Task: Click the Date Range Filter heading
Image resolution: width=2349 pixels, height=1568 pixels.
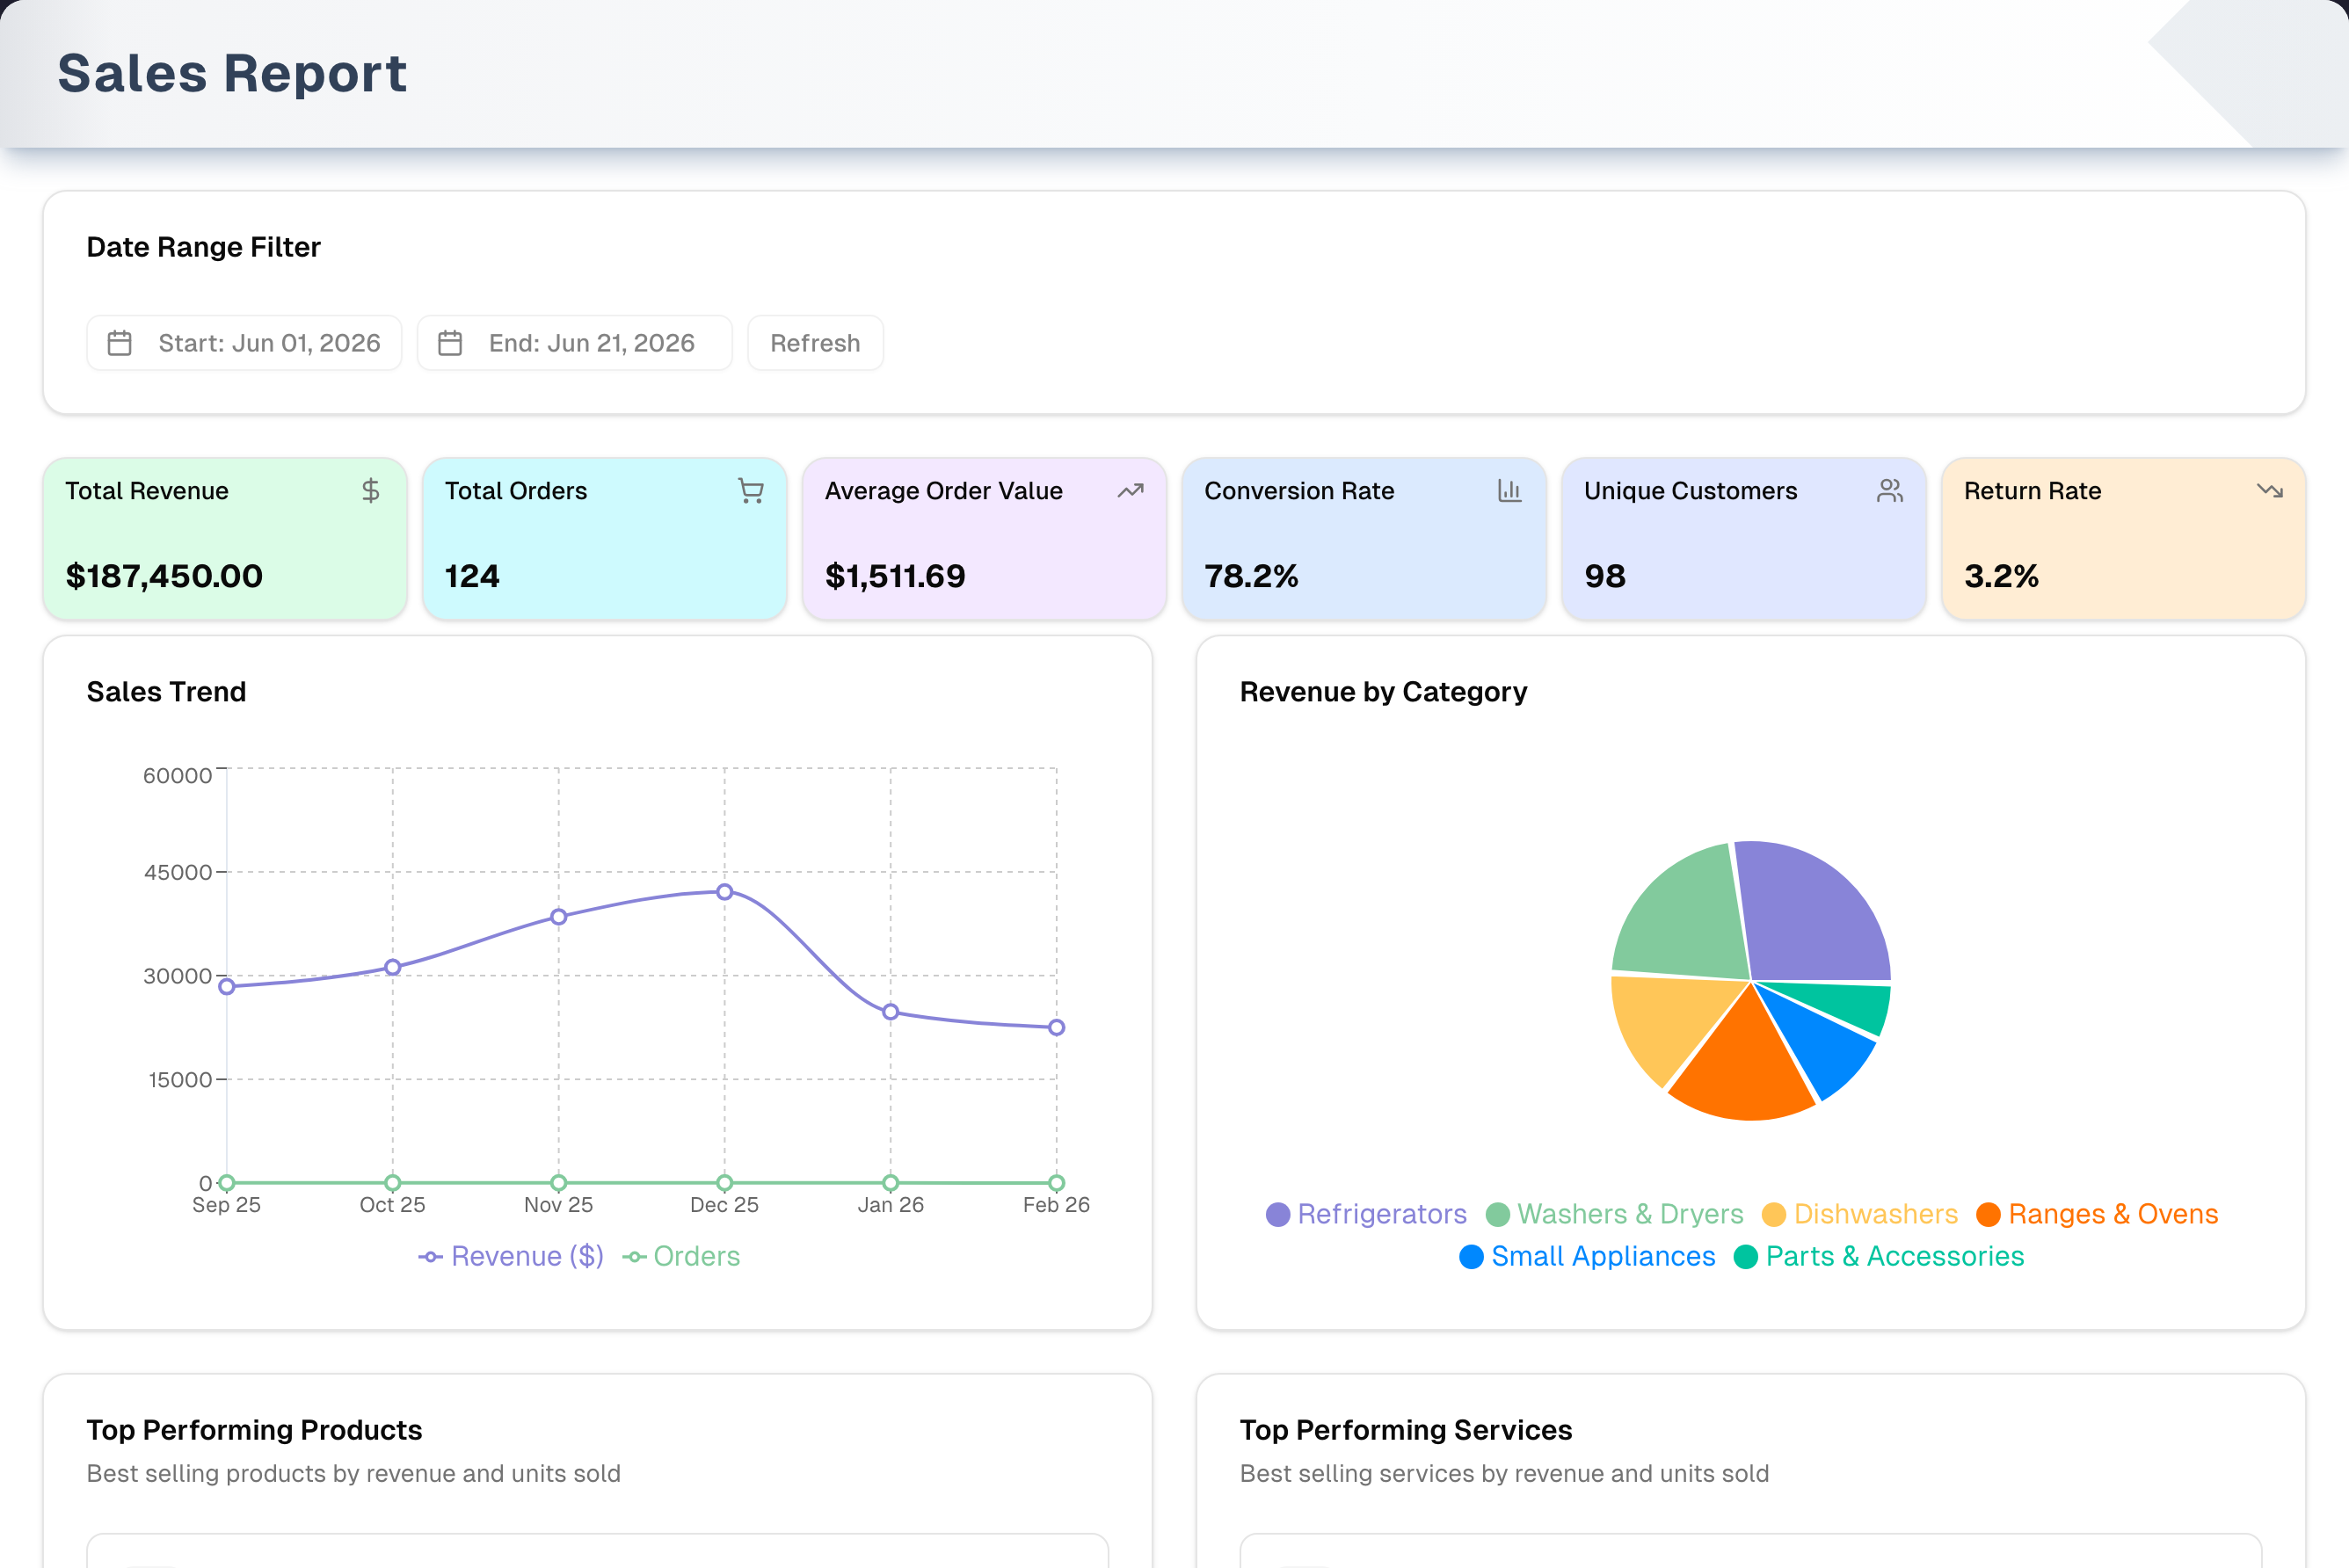Action: coord(204,247)
